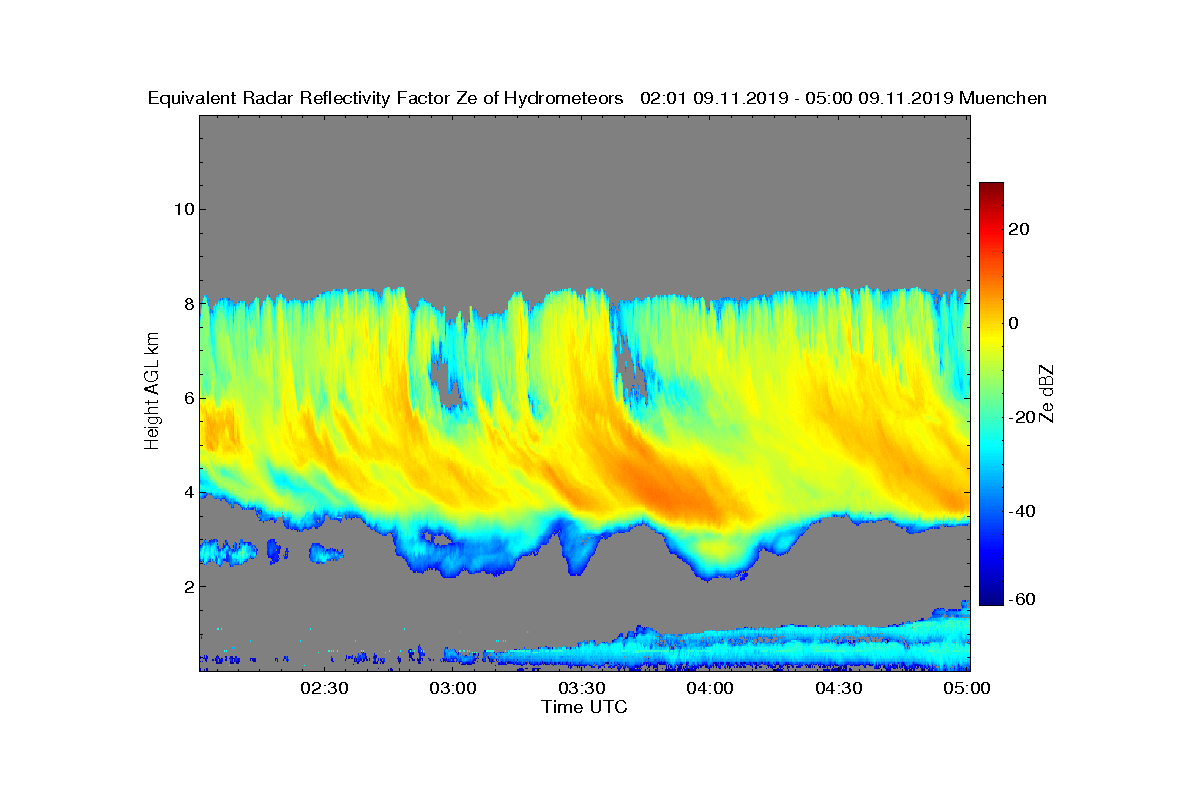Click the 05:00 time axis label
The image size is (1200, 800).
click(x=968, y=688)
